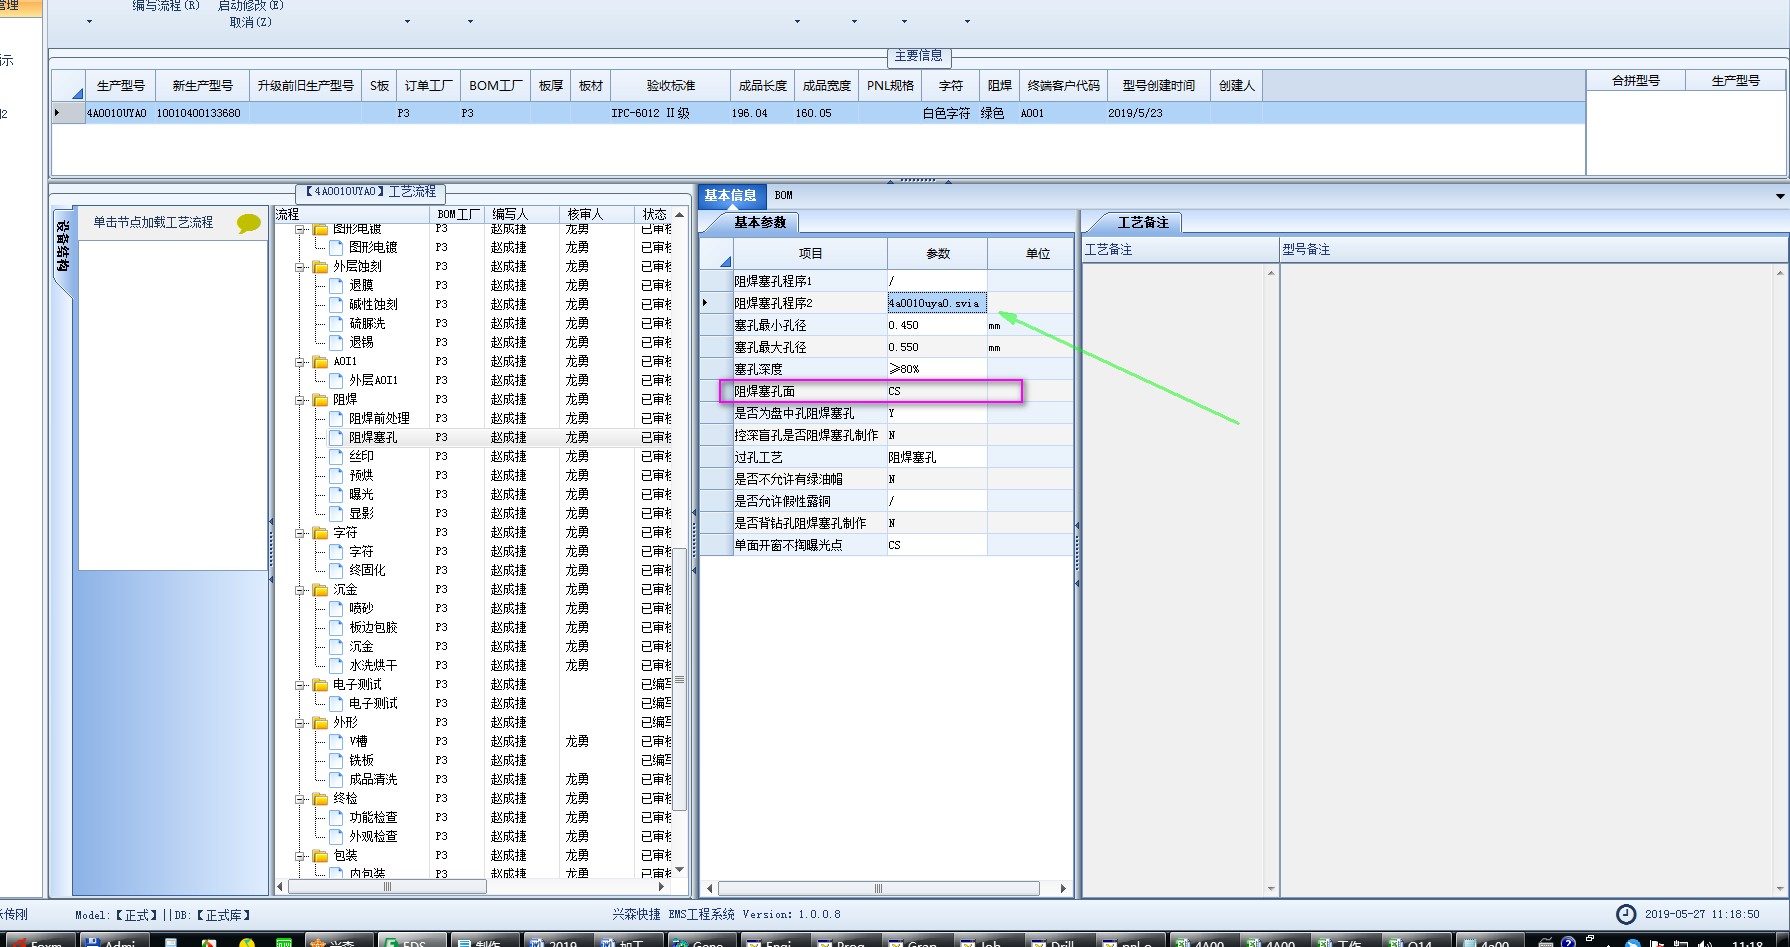Viewport: 1790px width, 947px height.
Task: Open the 工艺备注 tab
Action: point(1143,223)
